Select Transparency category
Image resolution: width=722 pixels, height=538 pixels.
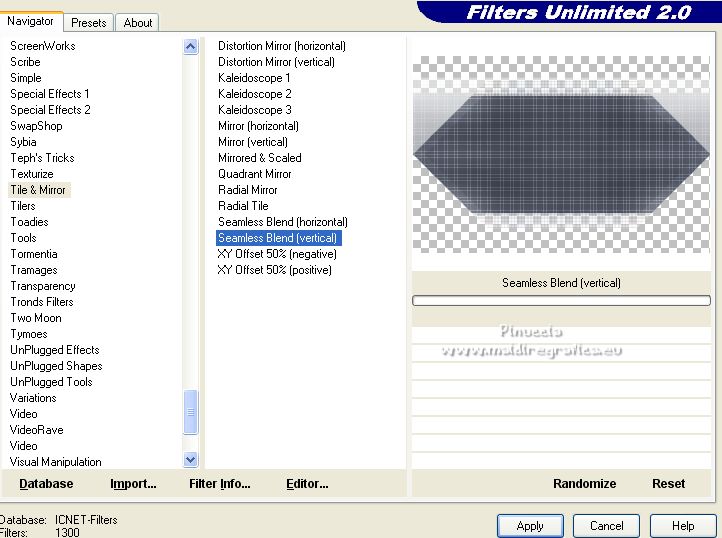click(43, 286)
